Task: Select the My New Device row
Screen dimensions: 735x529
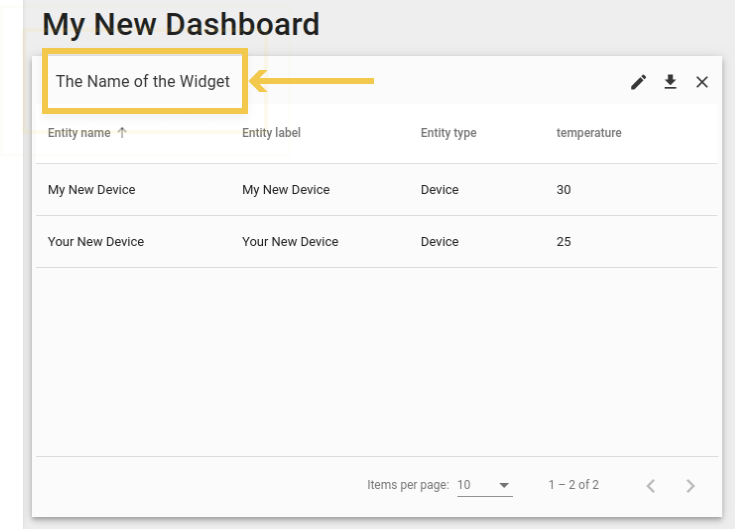Action: (376, 190)
